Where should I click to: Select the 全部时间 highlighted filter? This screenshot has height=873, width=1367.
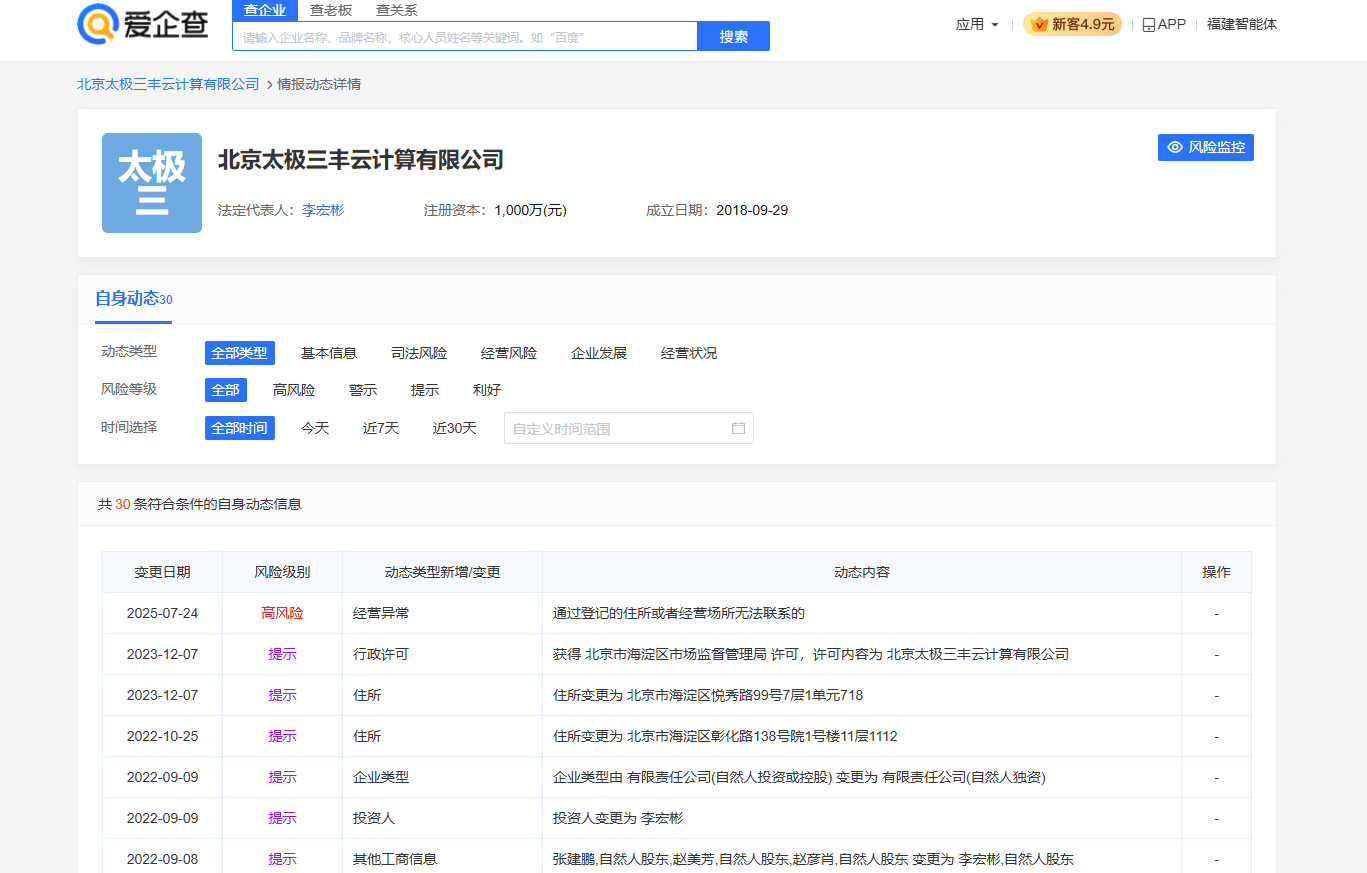point(239,427)
